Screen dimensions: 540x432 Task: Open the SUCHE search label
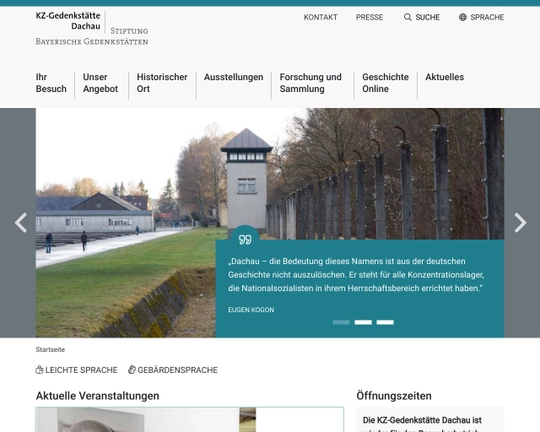[x=427, y=17]
